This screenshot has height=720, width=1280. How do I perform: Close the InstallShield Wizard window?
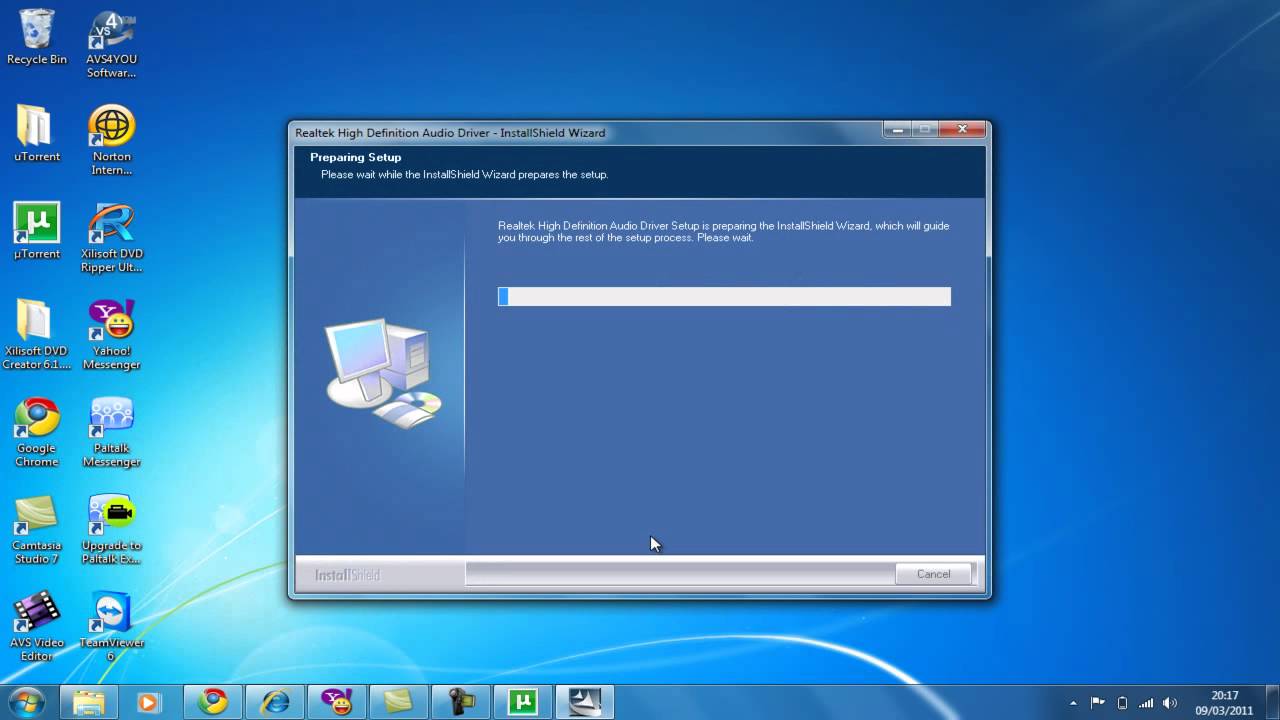click(x=963, y=130)
